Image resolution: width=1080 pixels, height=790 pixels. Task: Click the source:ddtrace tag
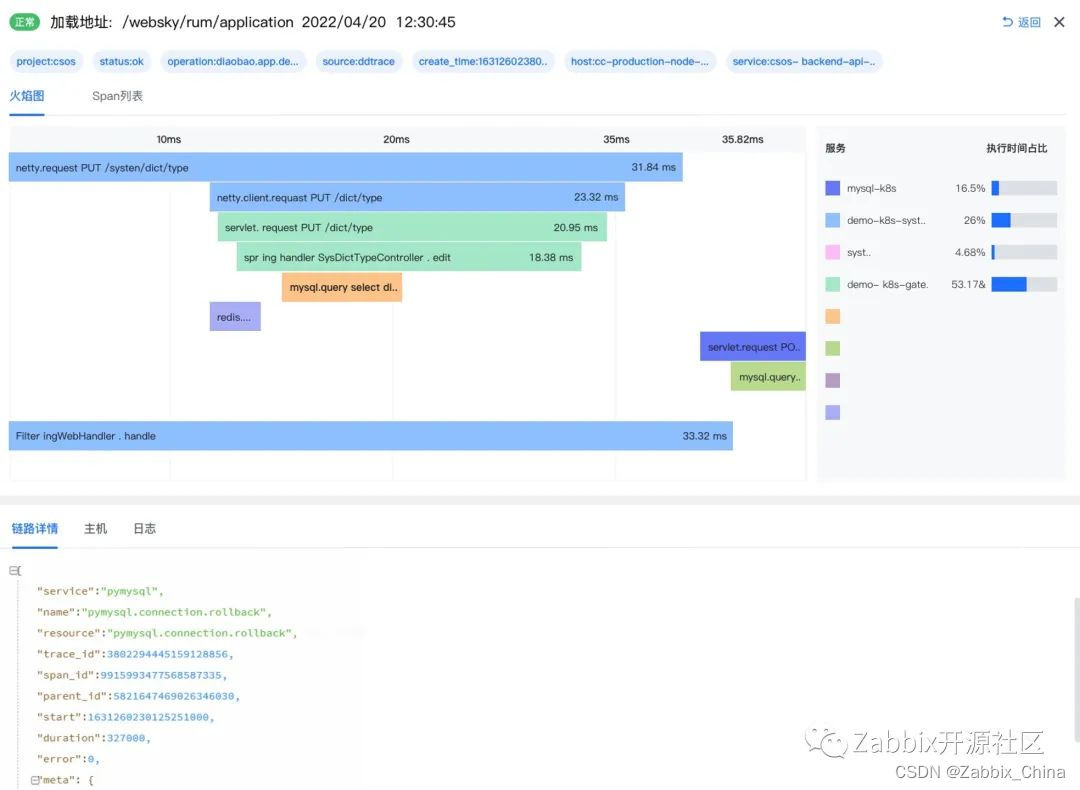(359, 61)
